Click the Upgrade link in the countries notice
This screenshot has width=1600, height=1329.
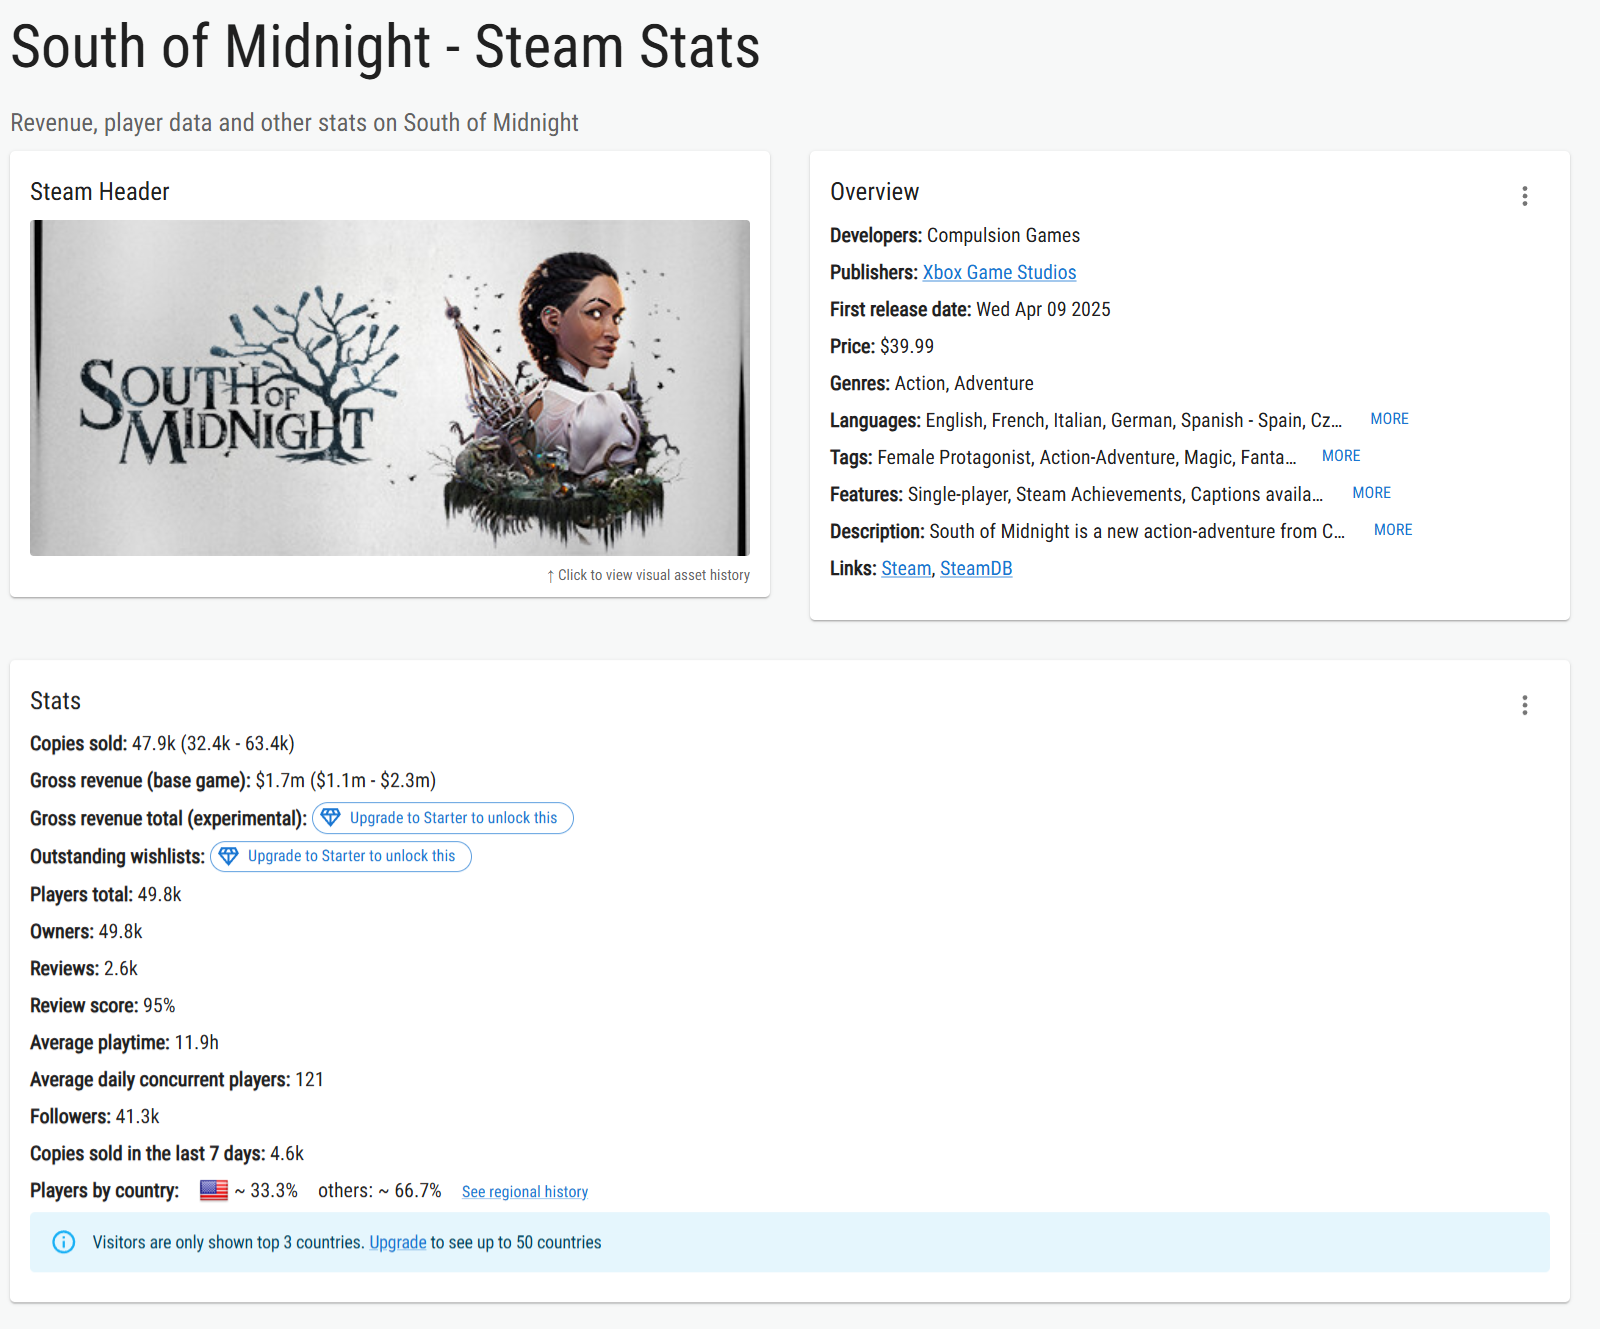point(398,1242)
